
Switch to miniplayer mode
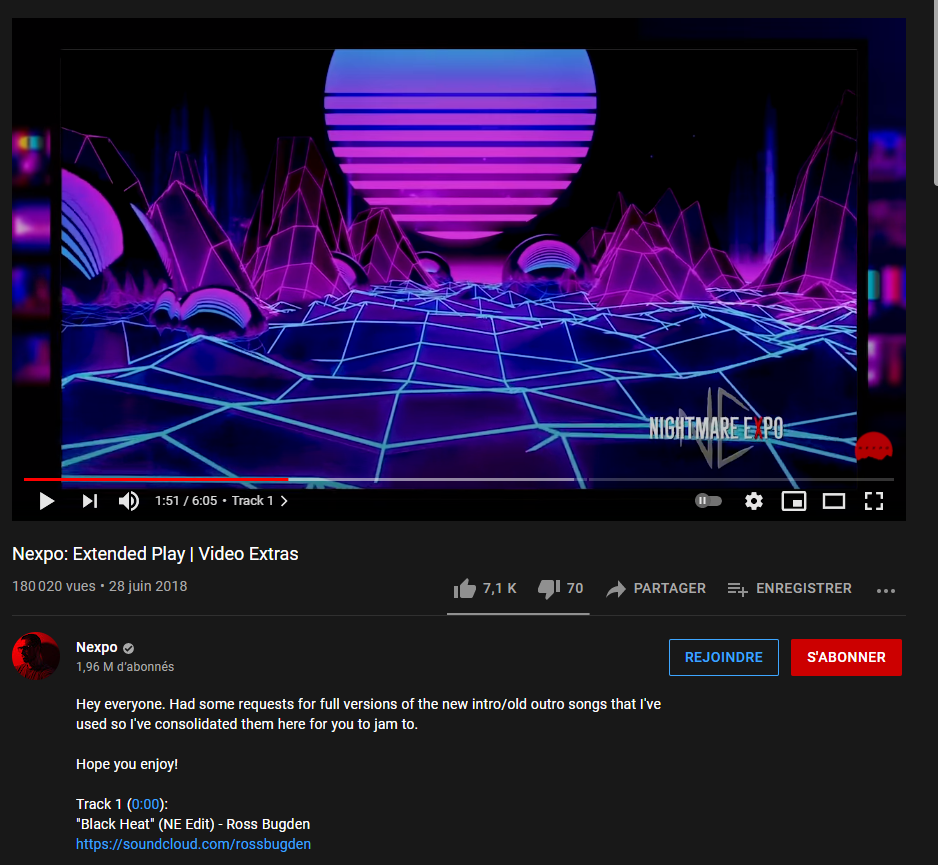click(794, 501)
